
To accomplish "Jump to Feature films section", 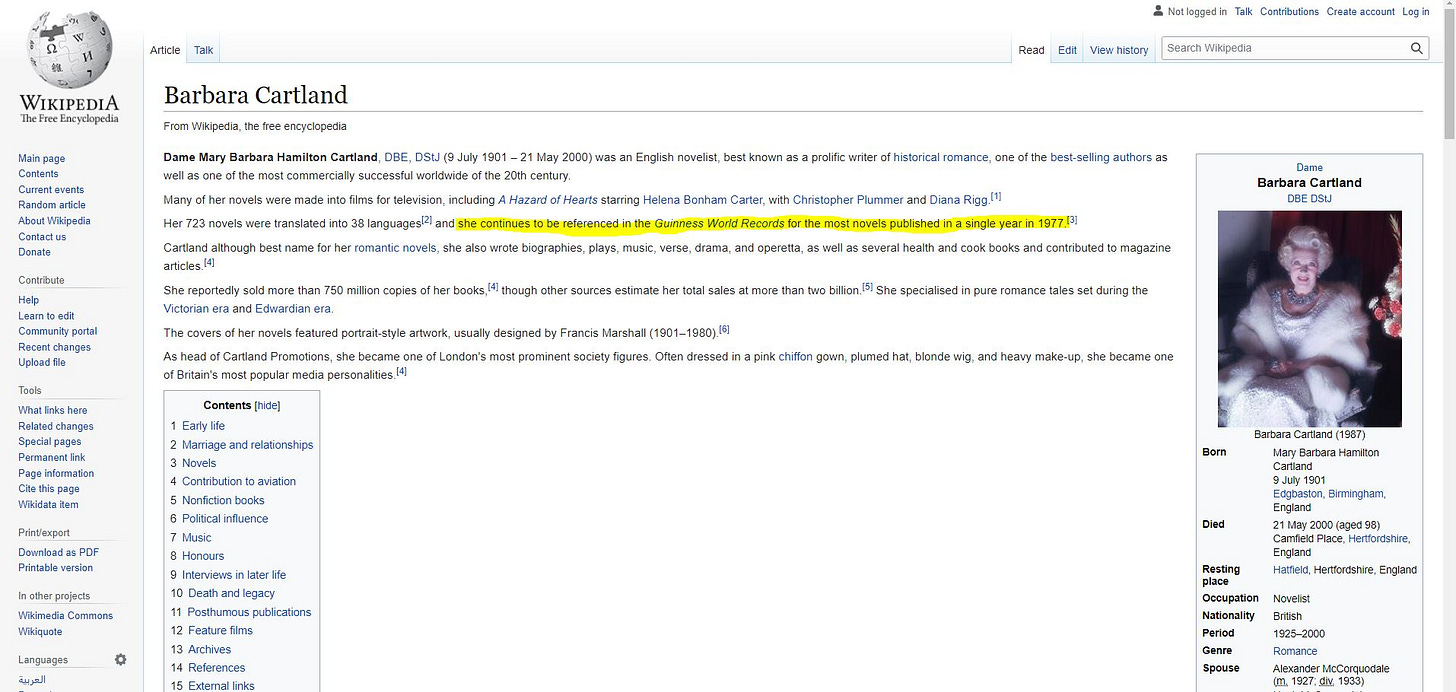I will (220, 630).
